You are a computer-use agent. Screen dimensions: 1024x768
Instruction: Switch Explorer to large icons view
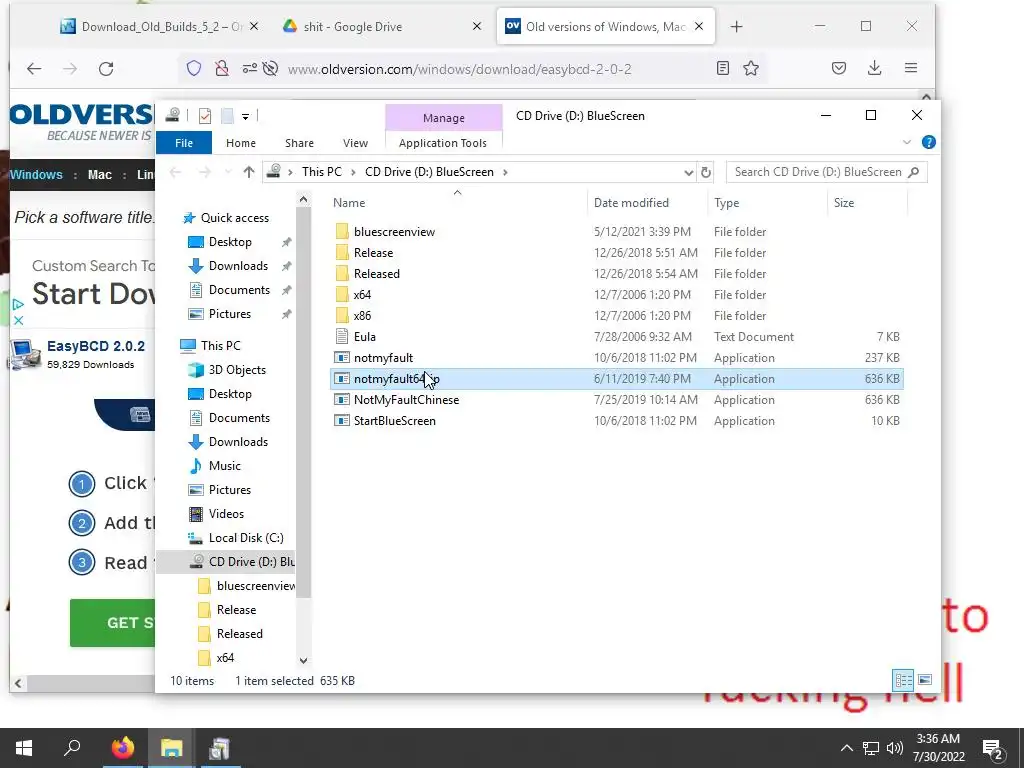[925, 680]
